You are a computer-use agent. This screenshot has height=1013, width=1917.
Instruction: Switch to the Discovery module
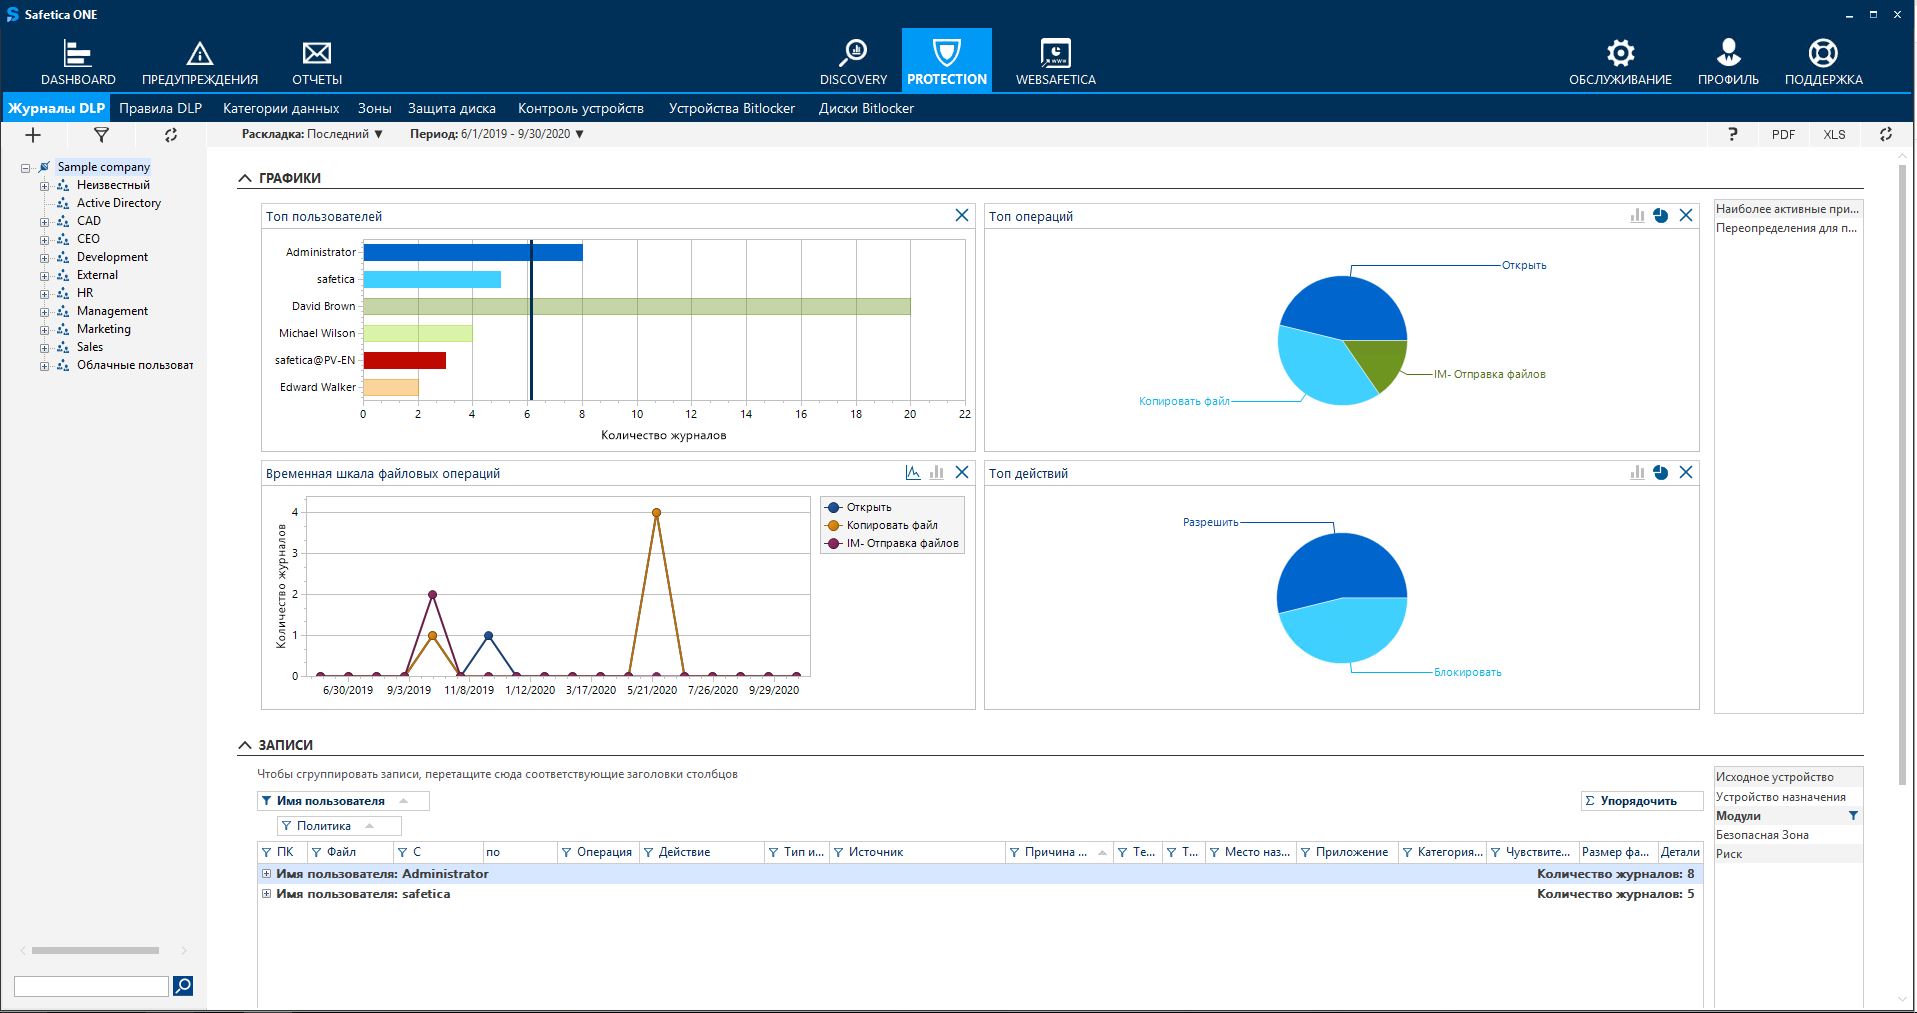[853, 62]
